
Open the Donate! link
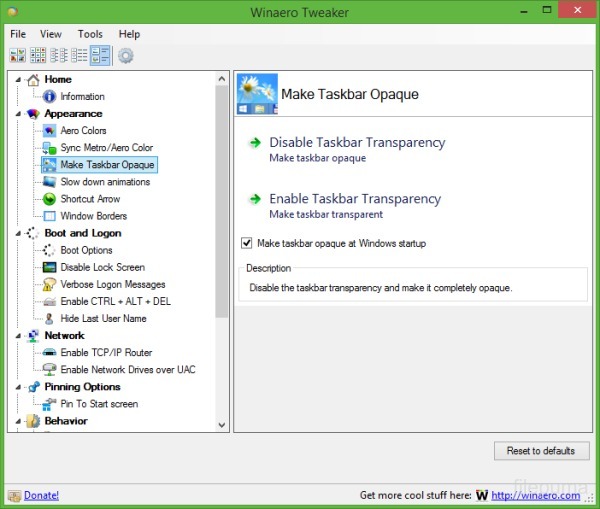pos(41,495)
